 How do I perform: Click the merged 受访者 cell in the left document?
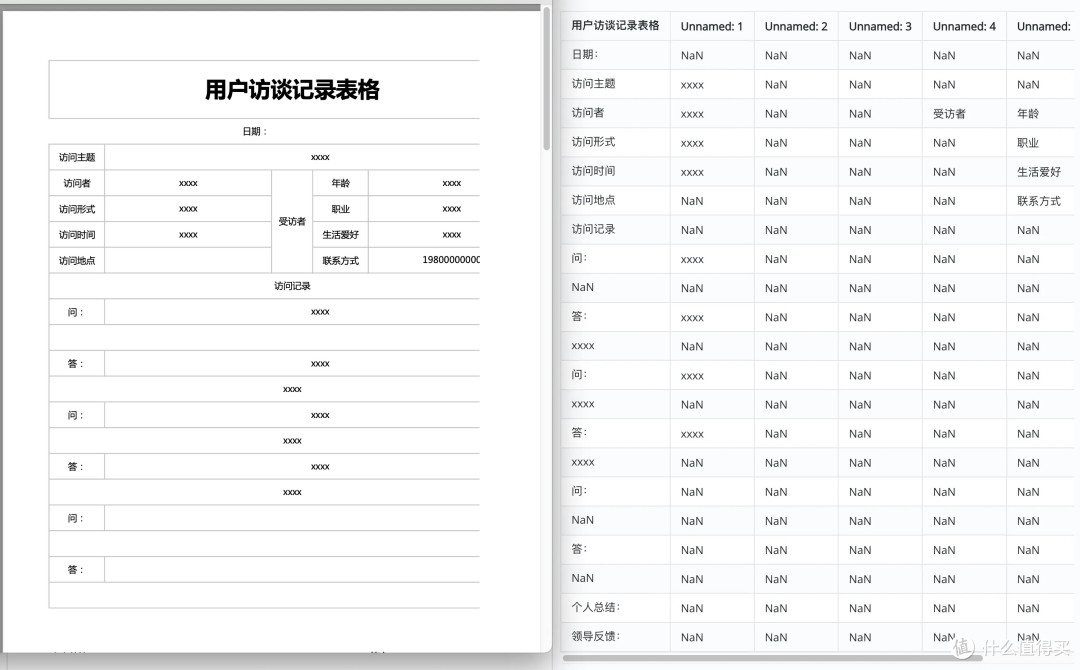point(292,222)
